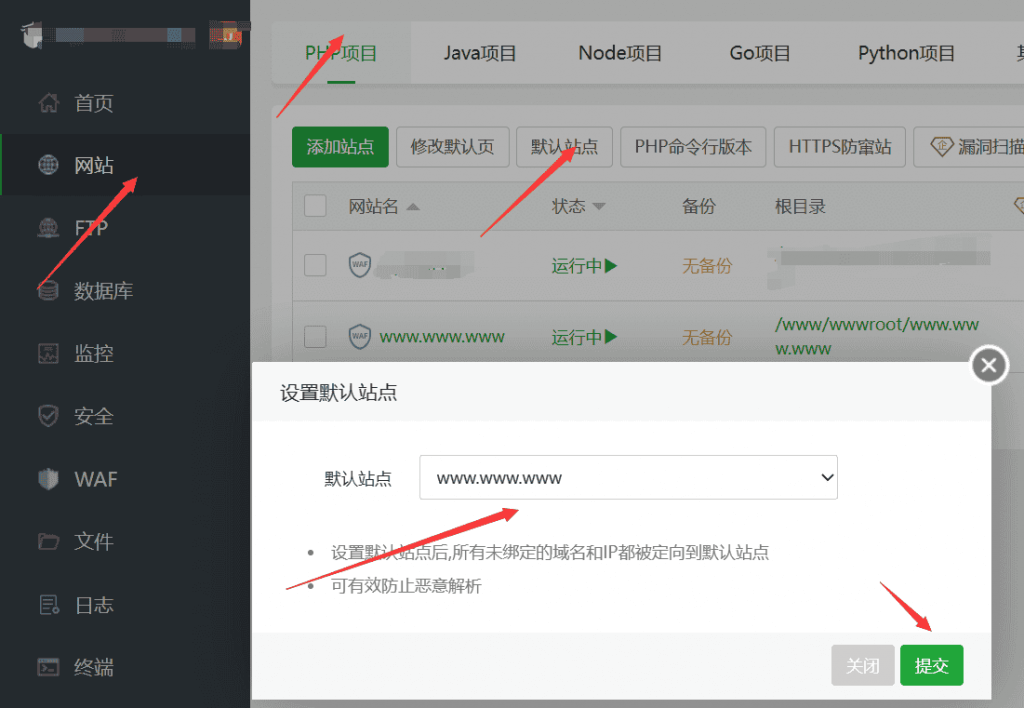Viewport: 1024px width, 708px height.
Task: Click the WAF badge on the first site row
Action: pyautogui.click(x=360, y=265)
